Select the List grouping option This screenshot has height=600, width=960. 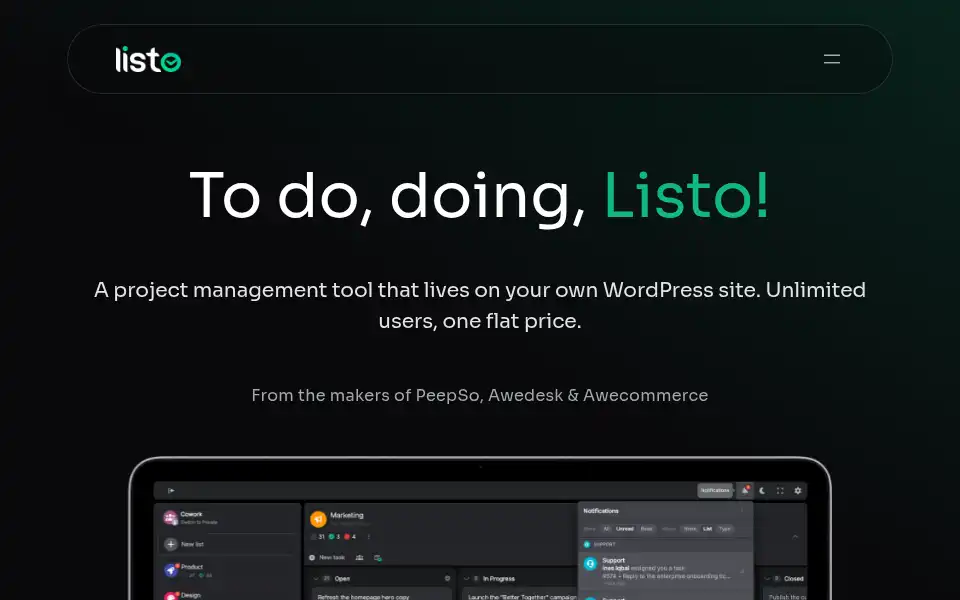coord(707,529)
